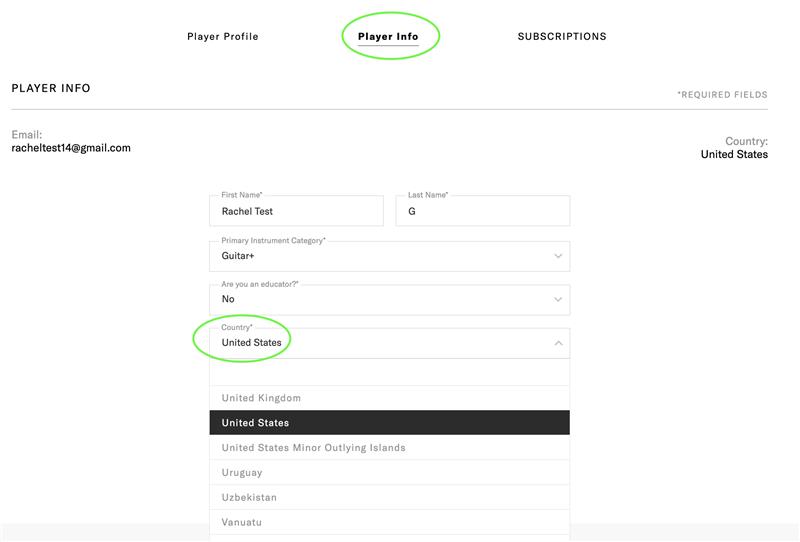This screenshot has height=542, width=800.
Task: Open the Player Profile tab
Action: [x=222, y=36]
